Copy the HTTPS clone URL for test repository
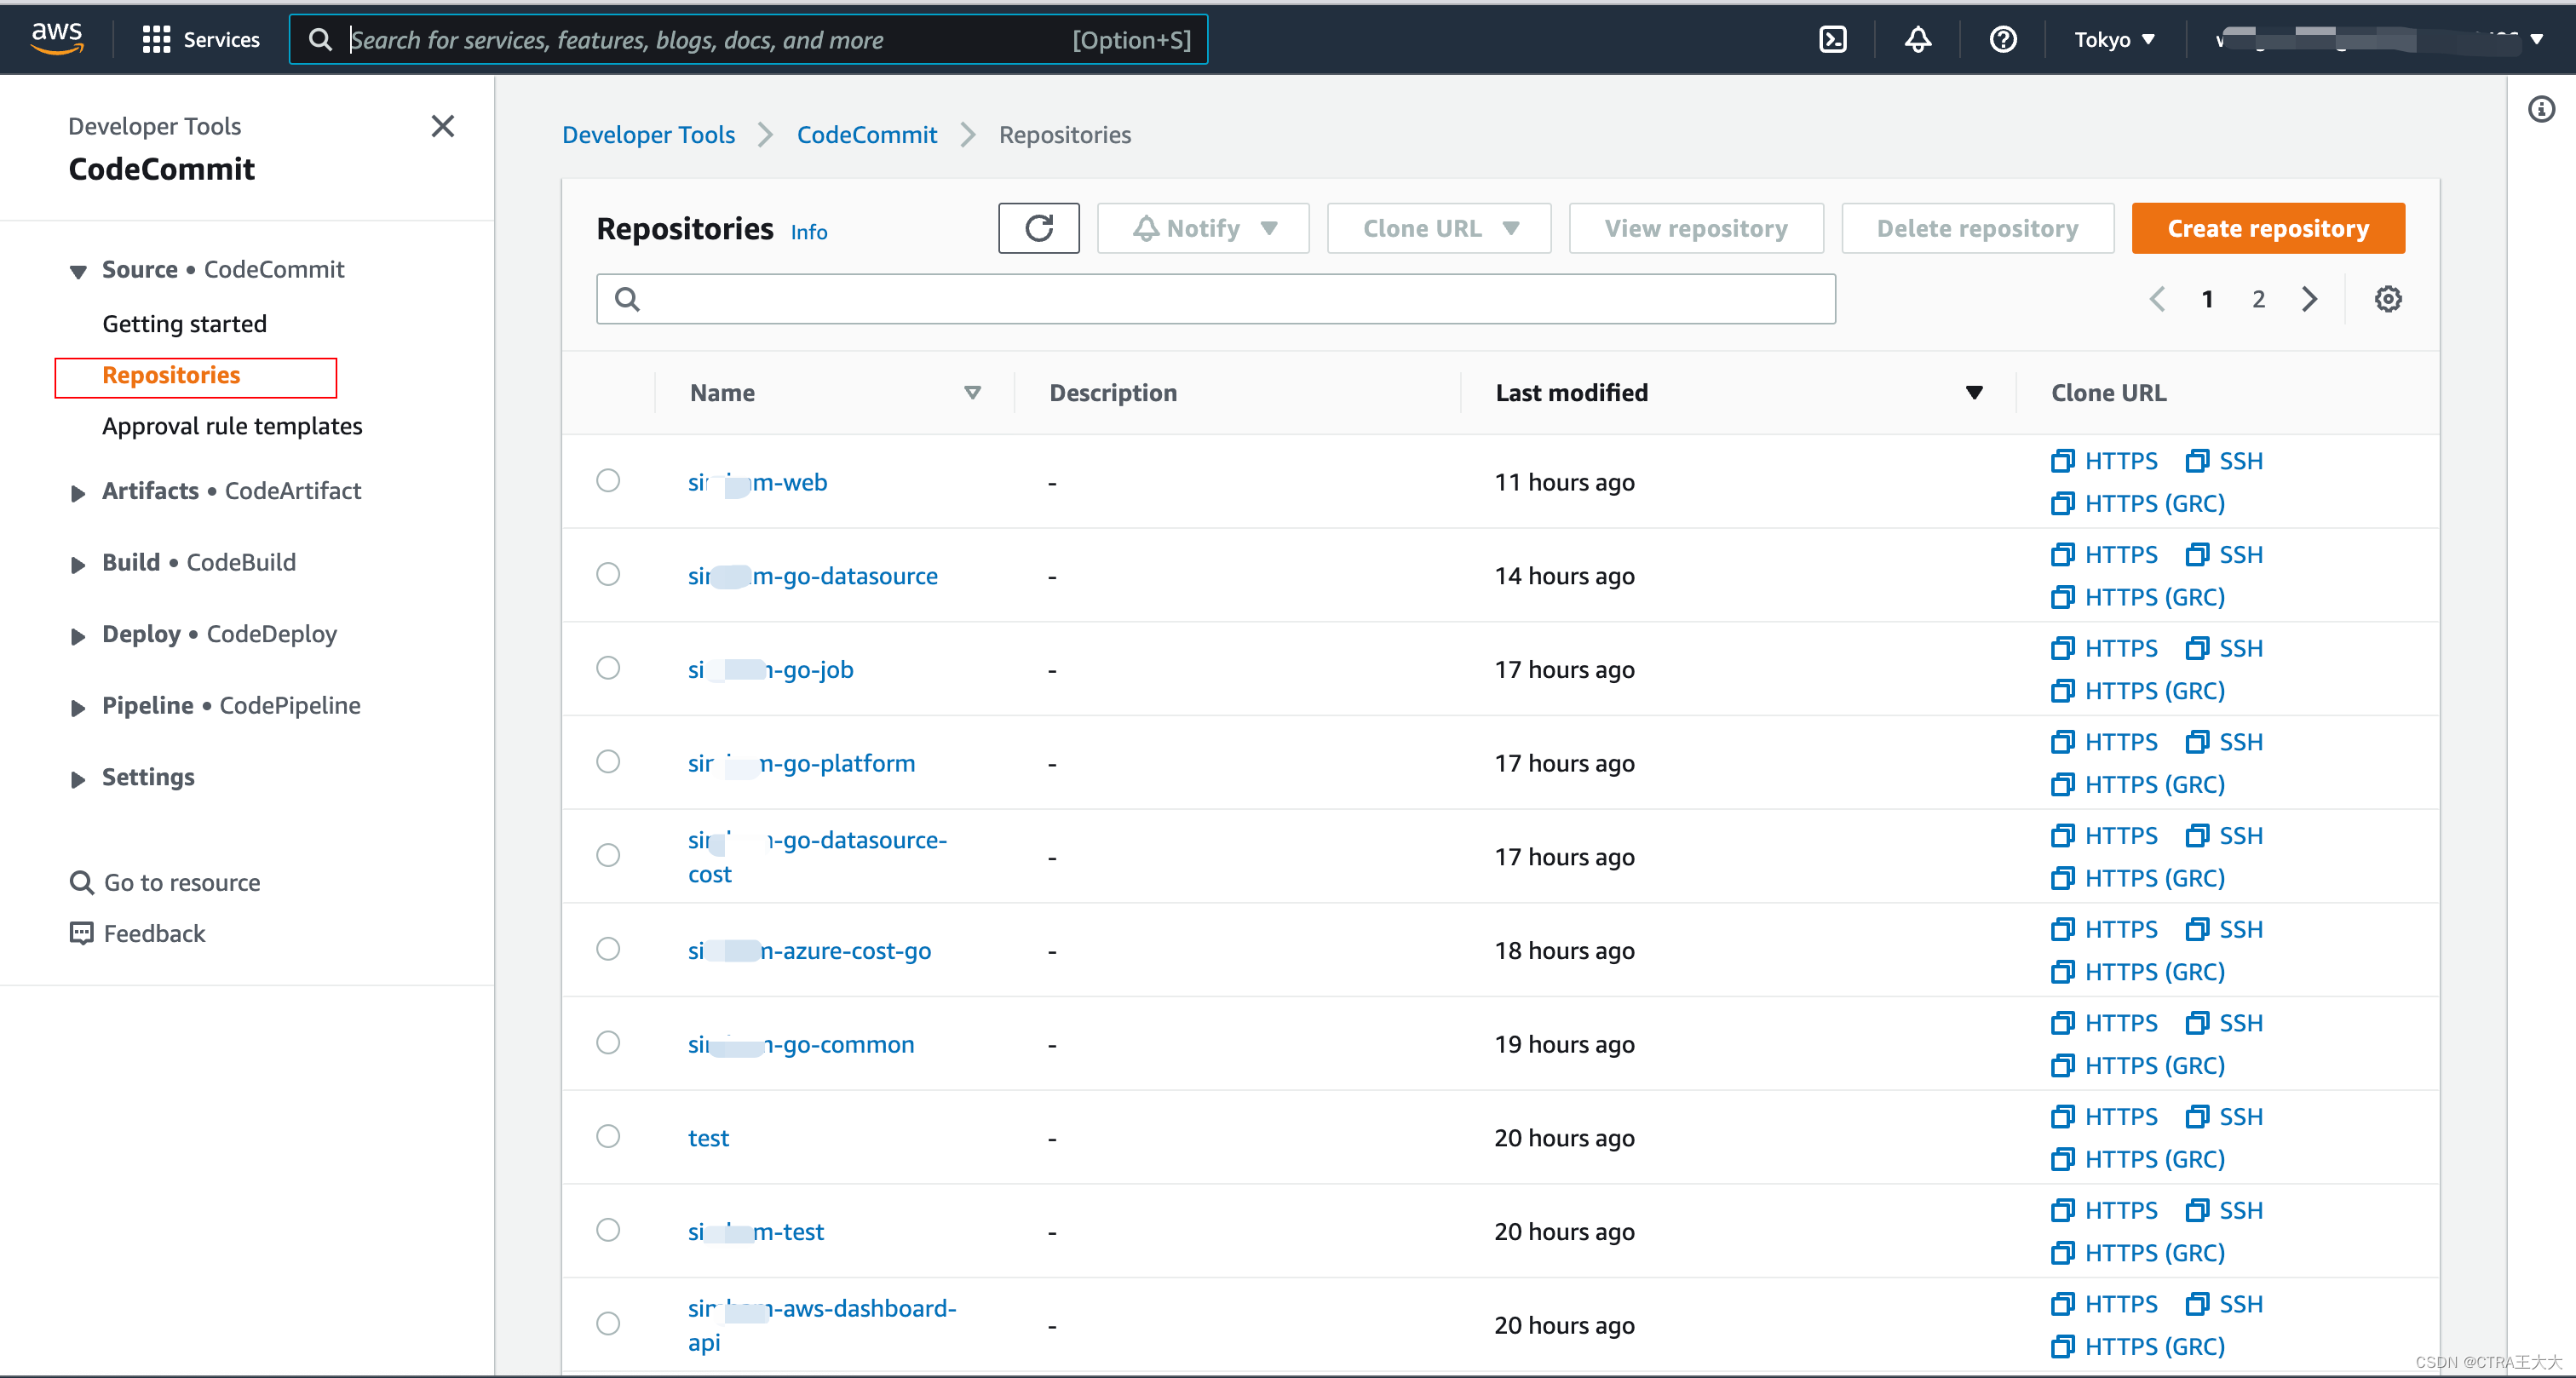 [x=2104, y=1116]
